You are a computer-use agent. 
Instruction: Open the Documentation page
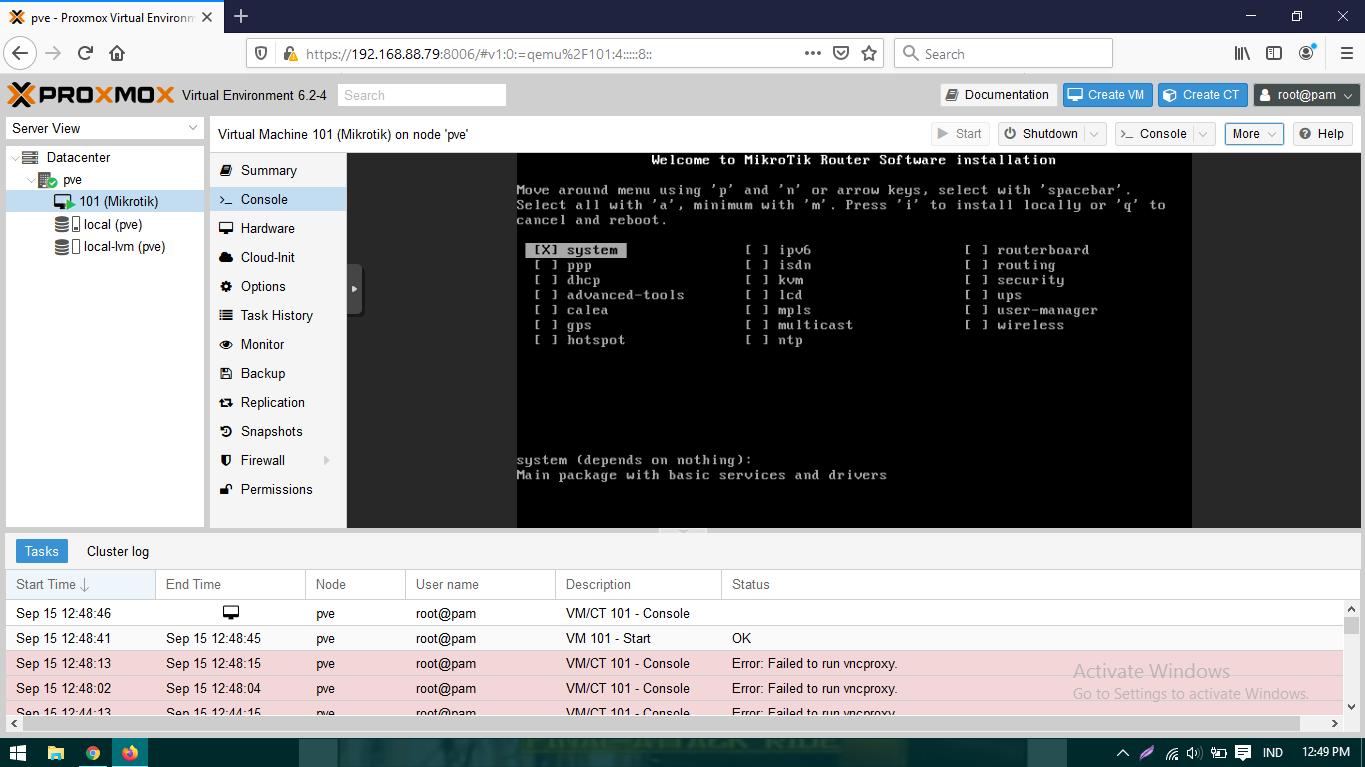pos(997,94)
